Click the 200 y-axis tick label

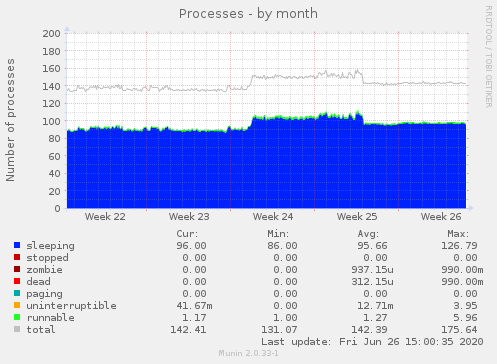51,34
